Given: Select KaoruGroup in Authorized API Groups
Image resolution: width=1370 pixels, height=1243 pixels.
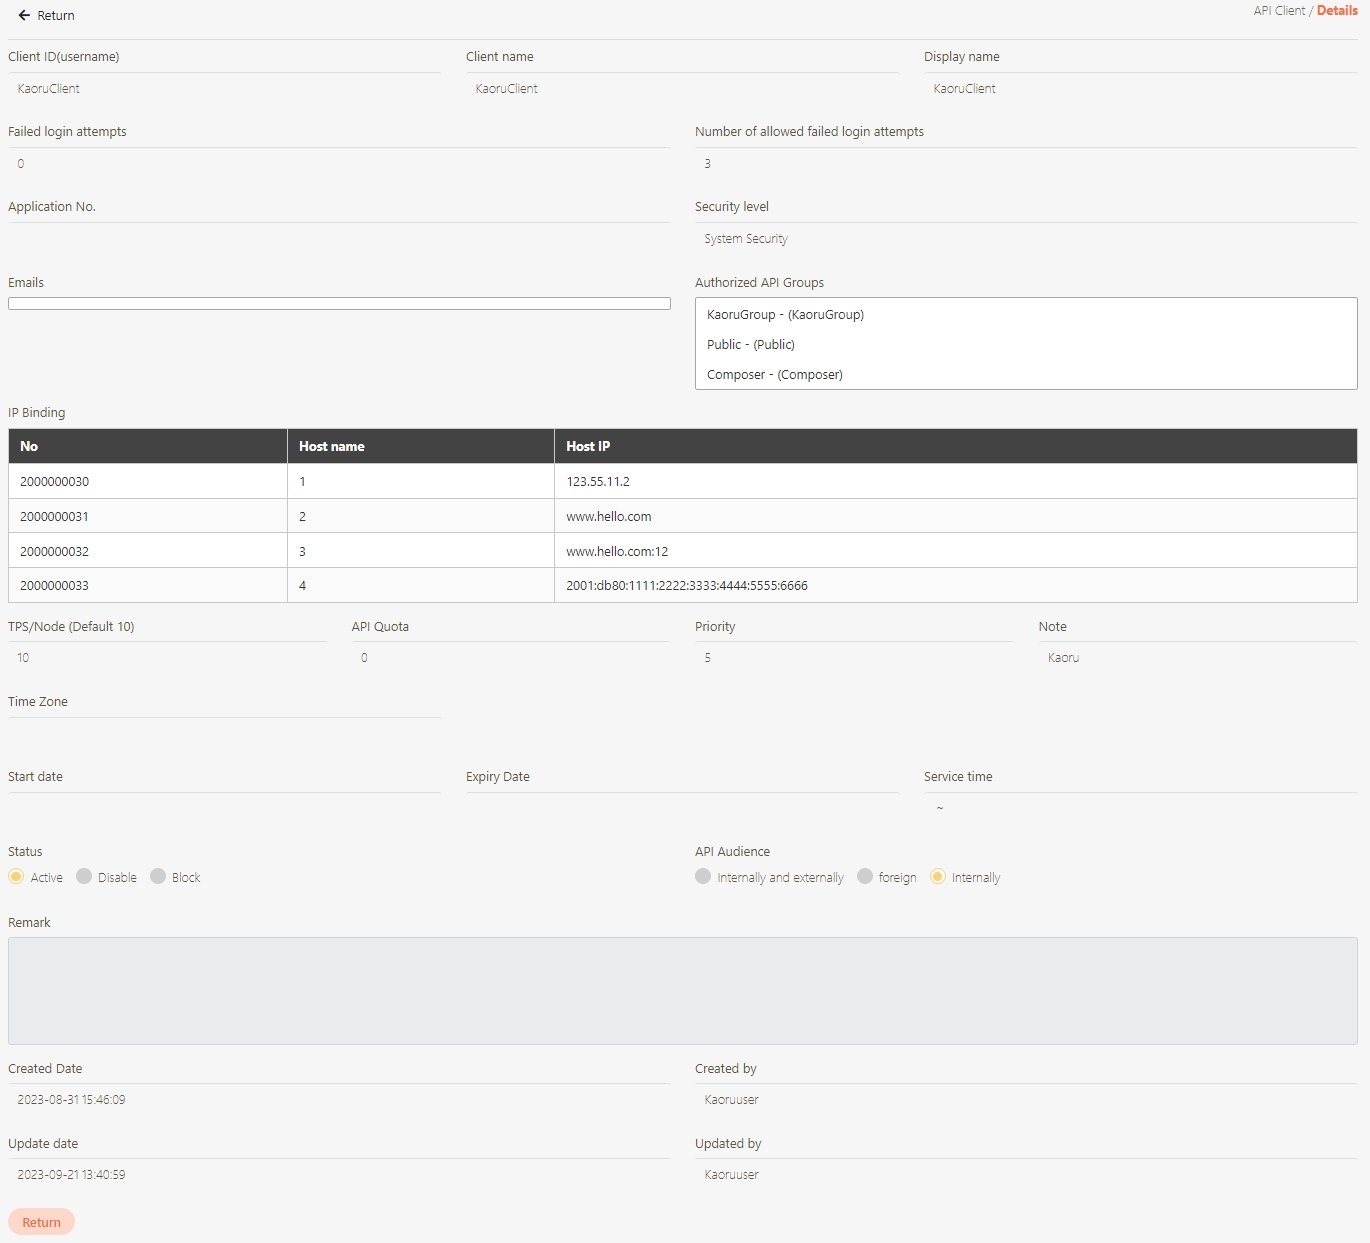Looking at the screenshot, I should [785, 315].
